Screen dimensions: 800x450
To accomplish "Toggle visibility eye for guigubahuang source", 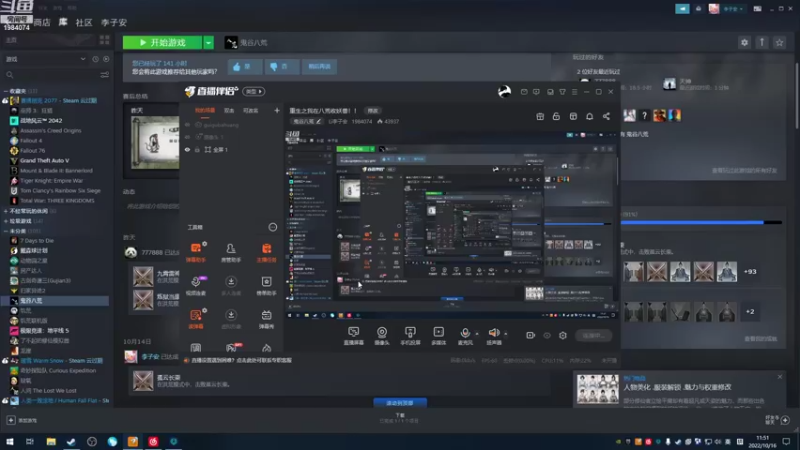I will (187, 125).
